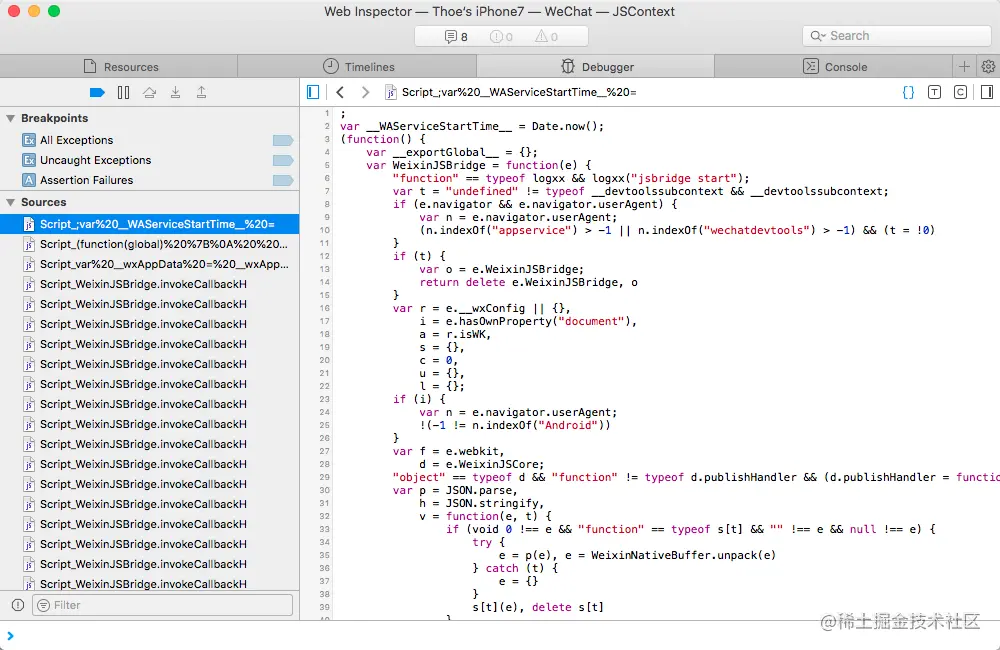
Task: Select Script_var%20__wxAppData source file
Action: coord(164,264)
